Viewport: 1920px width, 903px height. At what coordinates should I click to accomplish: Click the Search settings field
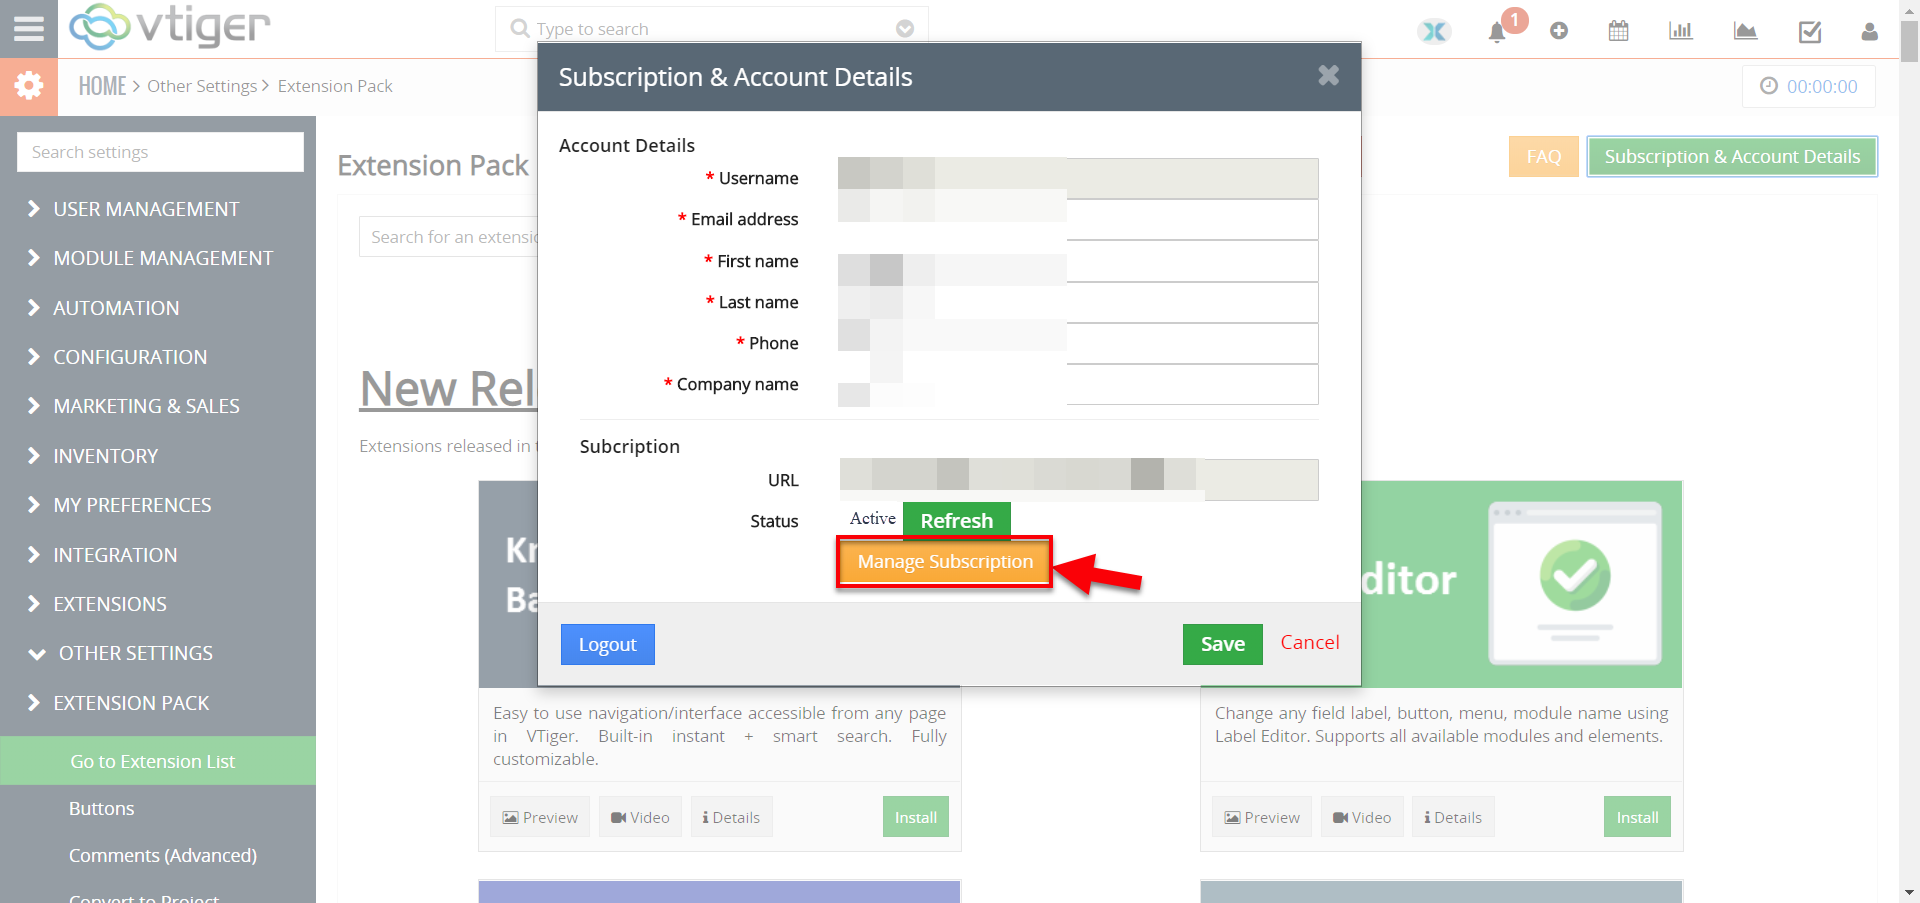click(160, 152)
